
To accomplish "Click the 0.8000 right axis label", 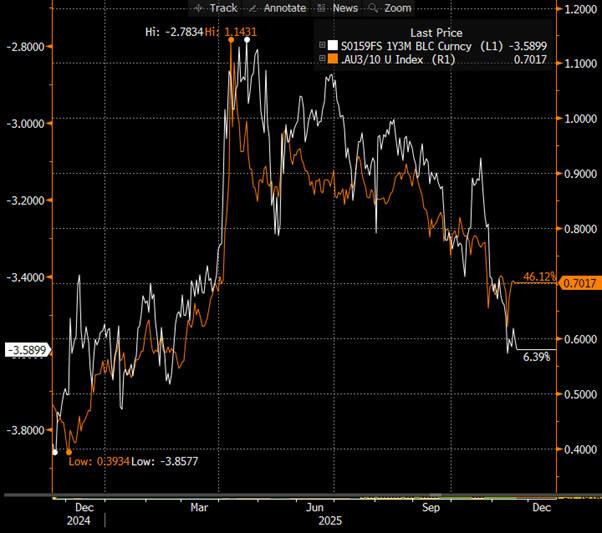I will (x=580, y=229).
